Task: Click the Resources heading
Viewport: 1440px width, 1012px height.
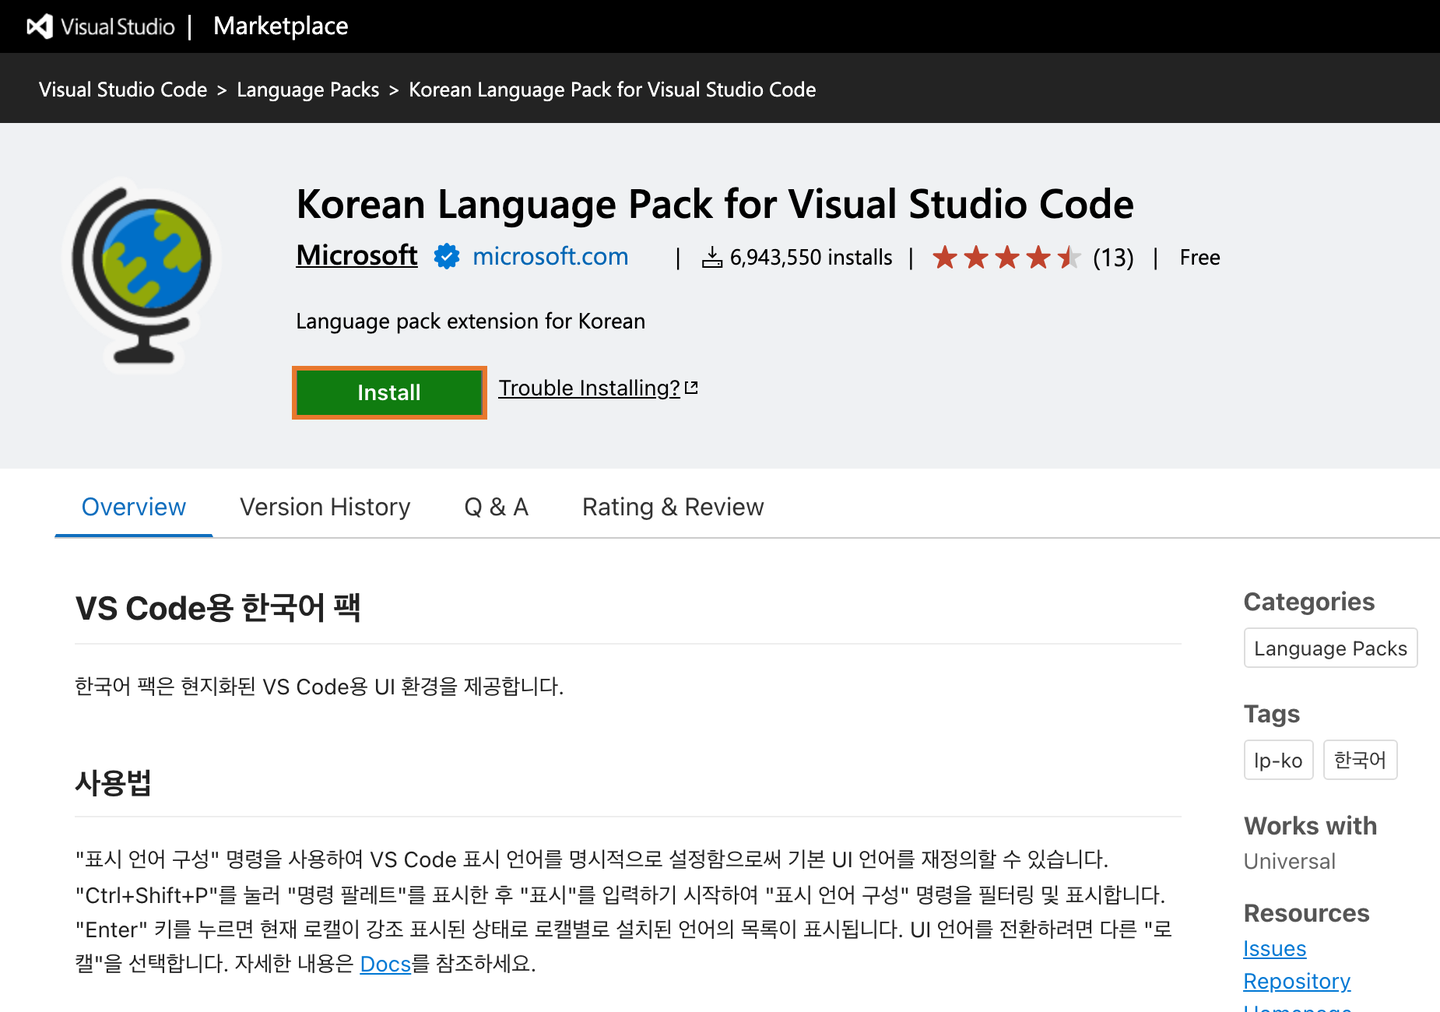Action: click(1306, 913)
